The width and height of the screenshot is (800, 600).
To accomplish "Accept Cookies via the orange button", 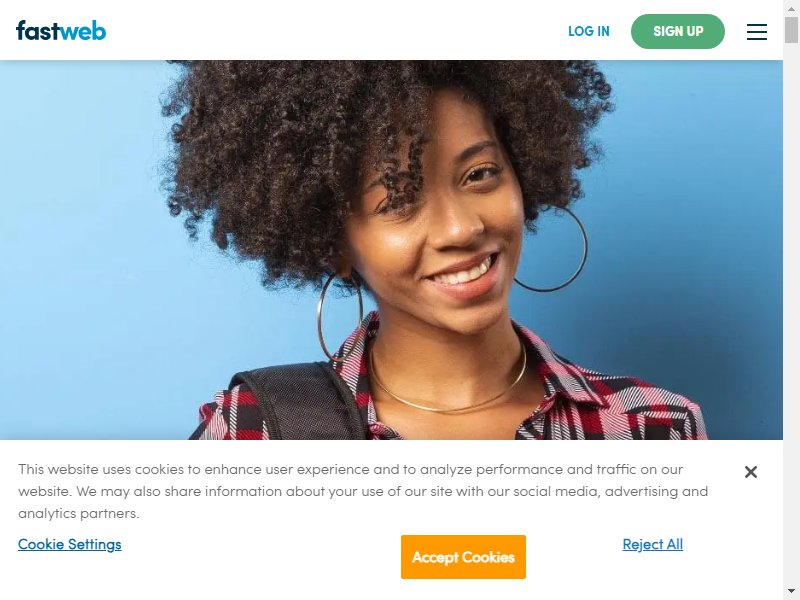I will (463, 557).
